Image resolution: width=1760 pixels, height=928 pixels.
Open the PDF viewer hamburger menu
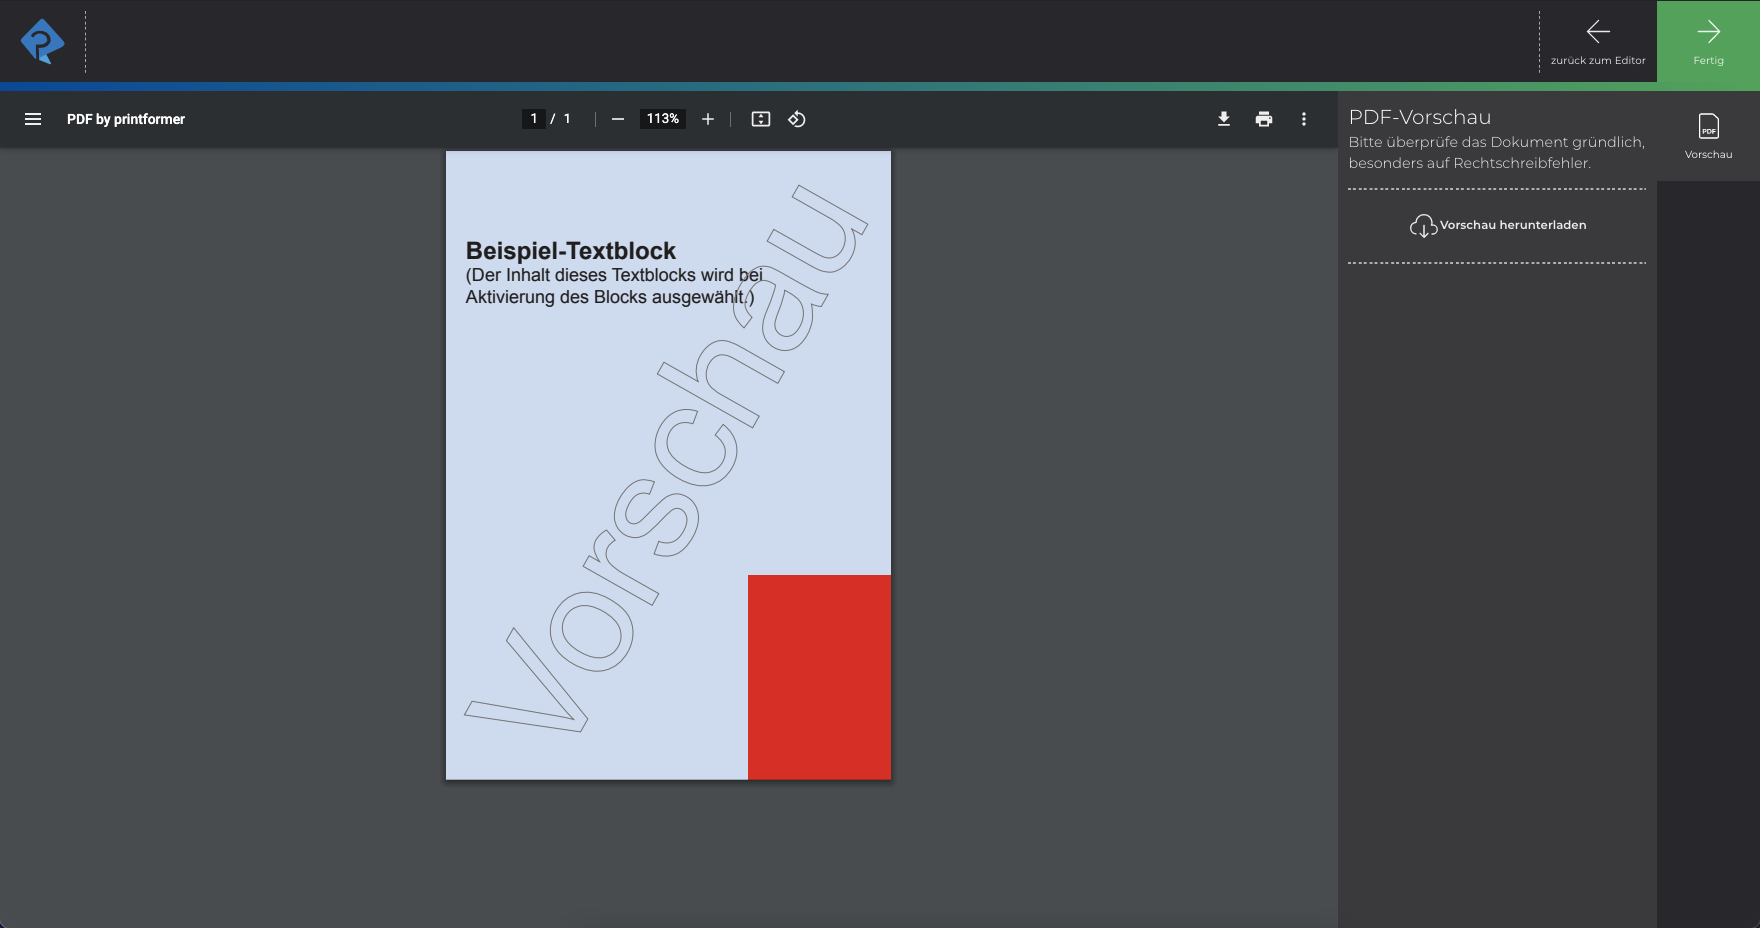(x=33, y=119)
